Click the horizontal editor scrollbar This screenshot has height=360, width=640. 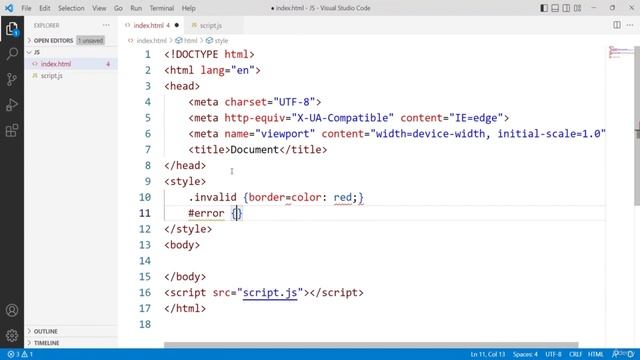point(371,345)
